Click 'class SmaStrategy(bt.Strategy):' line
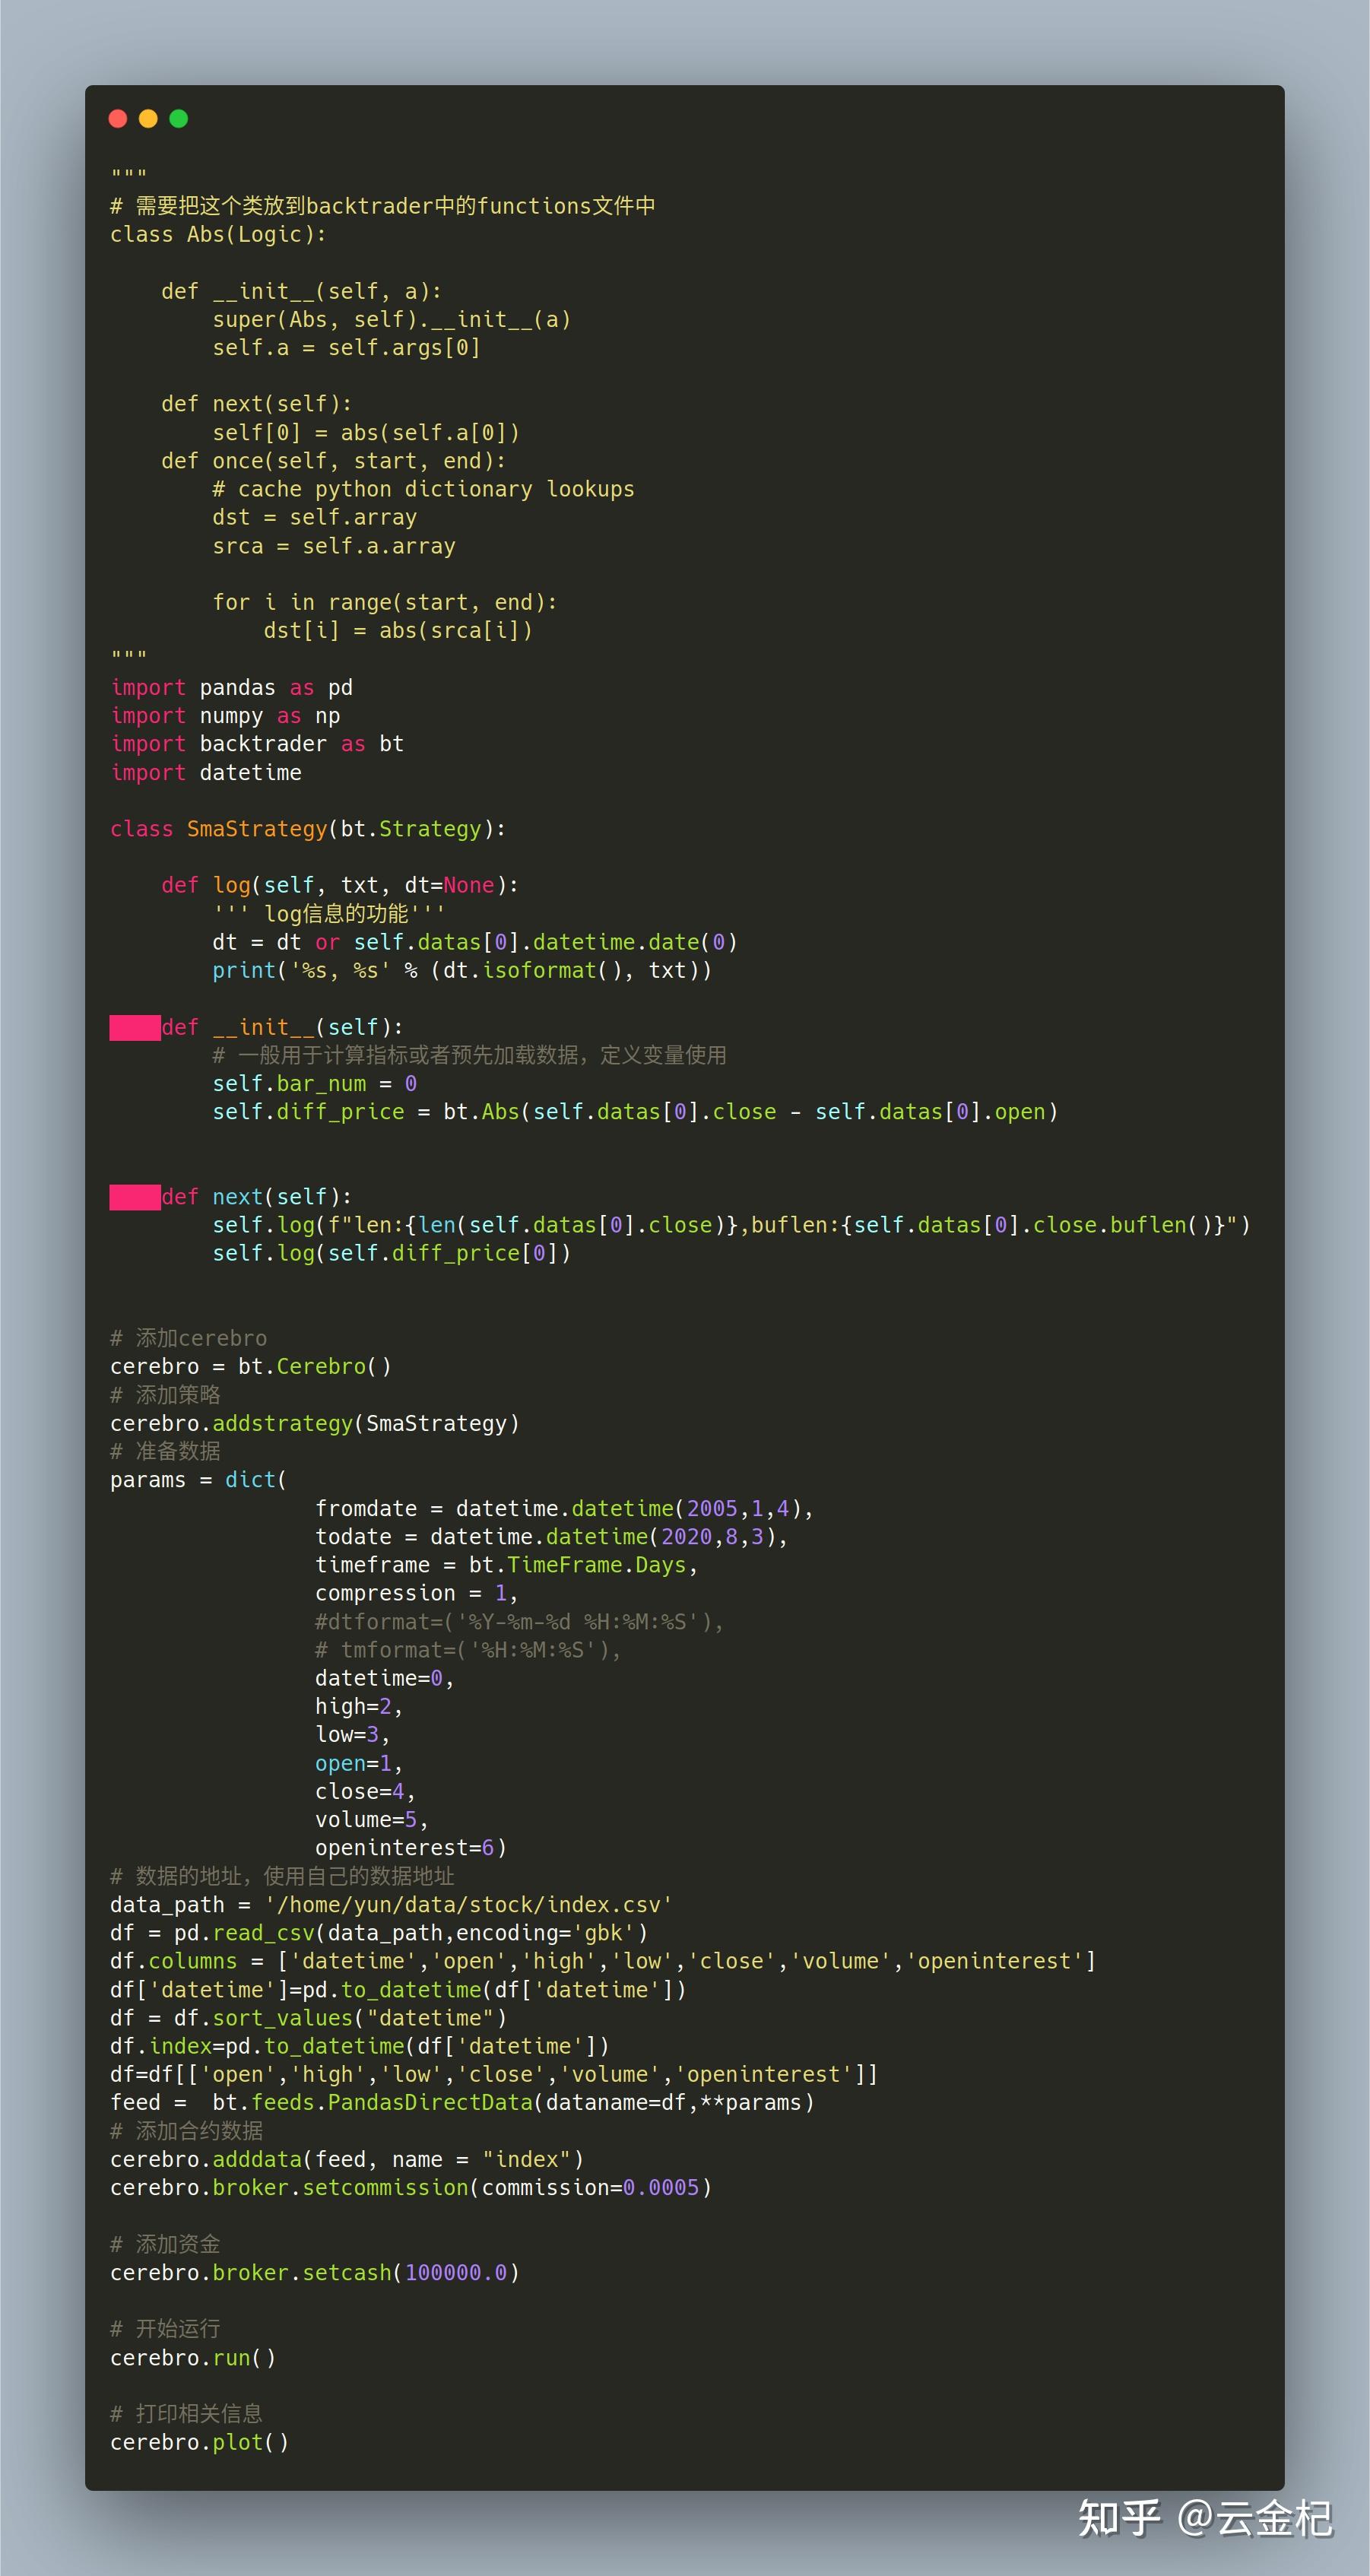 308,828
